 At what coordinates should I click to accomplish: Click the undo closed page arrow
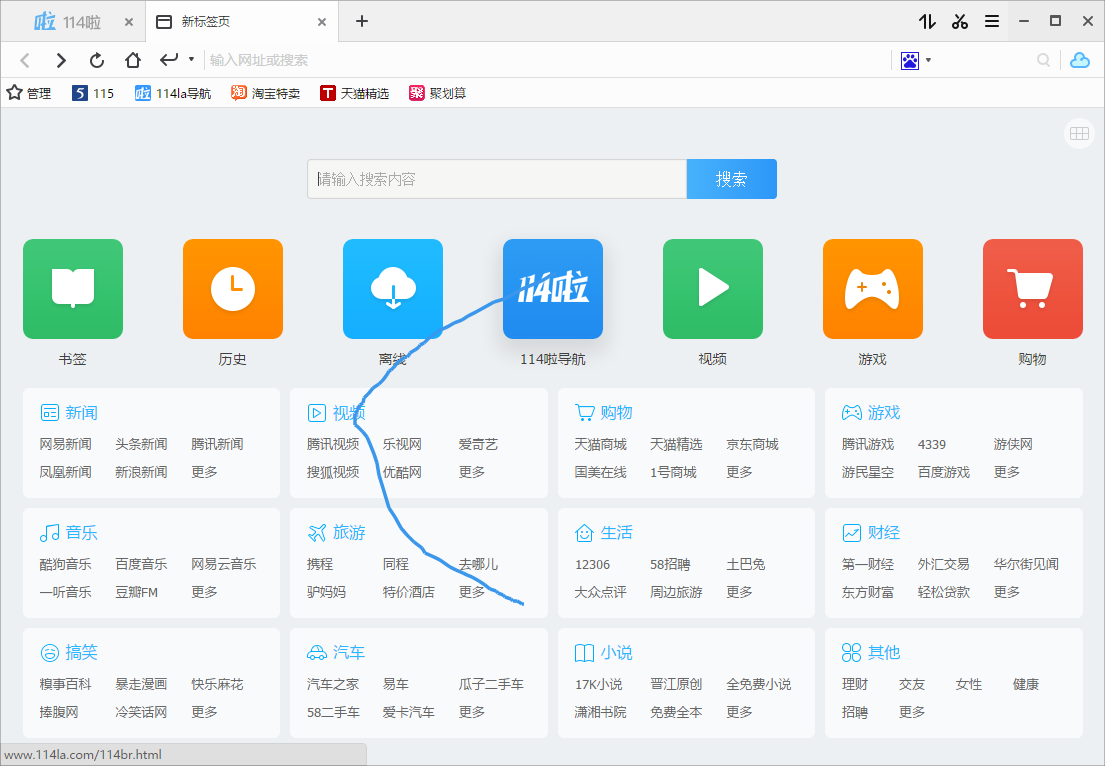(168, 60)
